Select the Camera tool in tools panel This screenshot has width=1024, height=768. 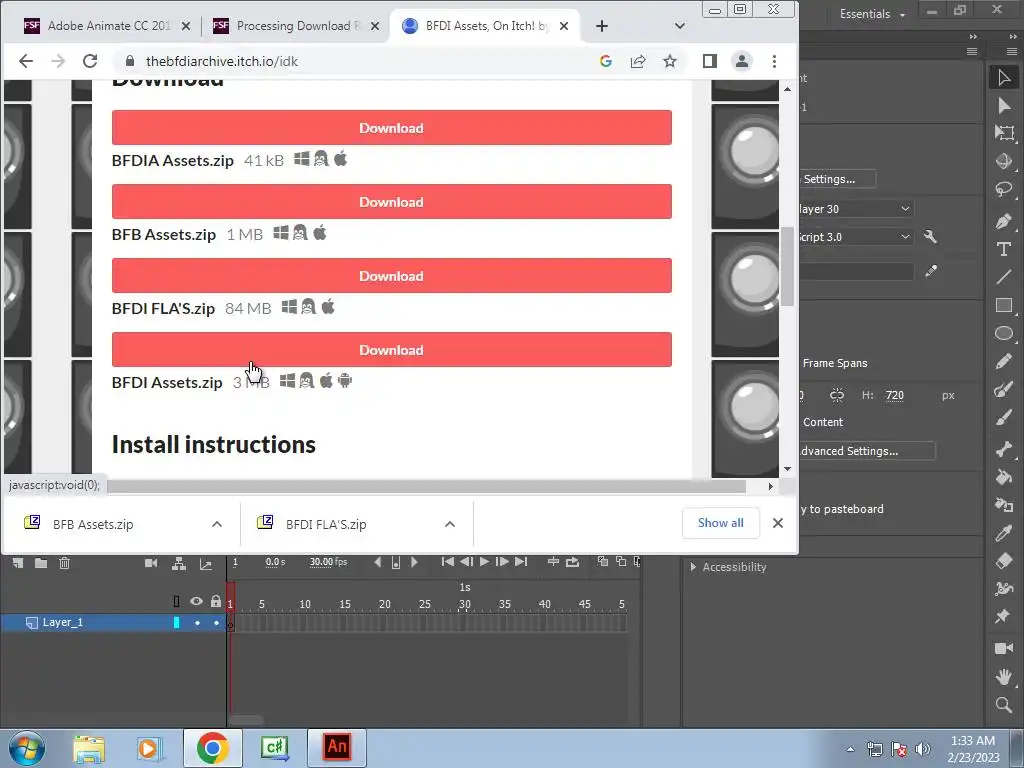pos(1004,648)
